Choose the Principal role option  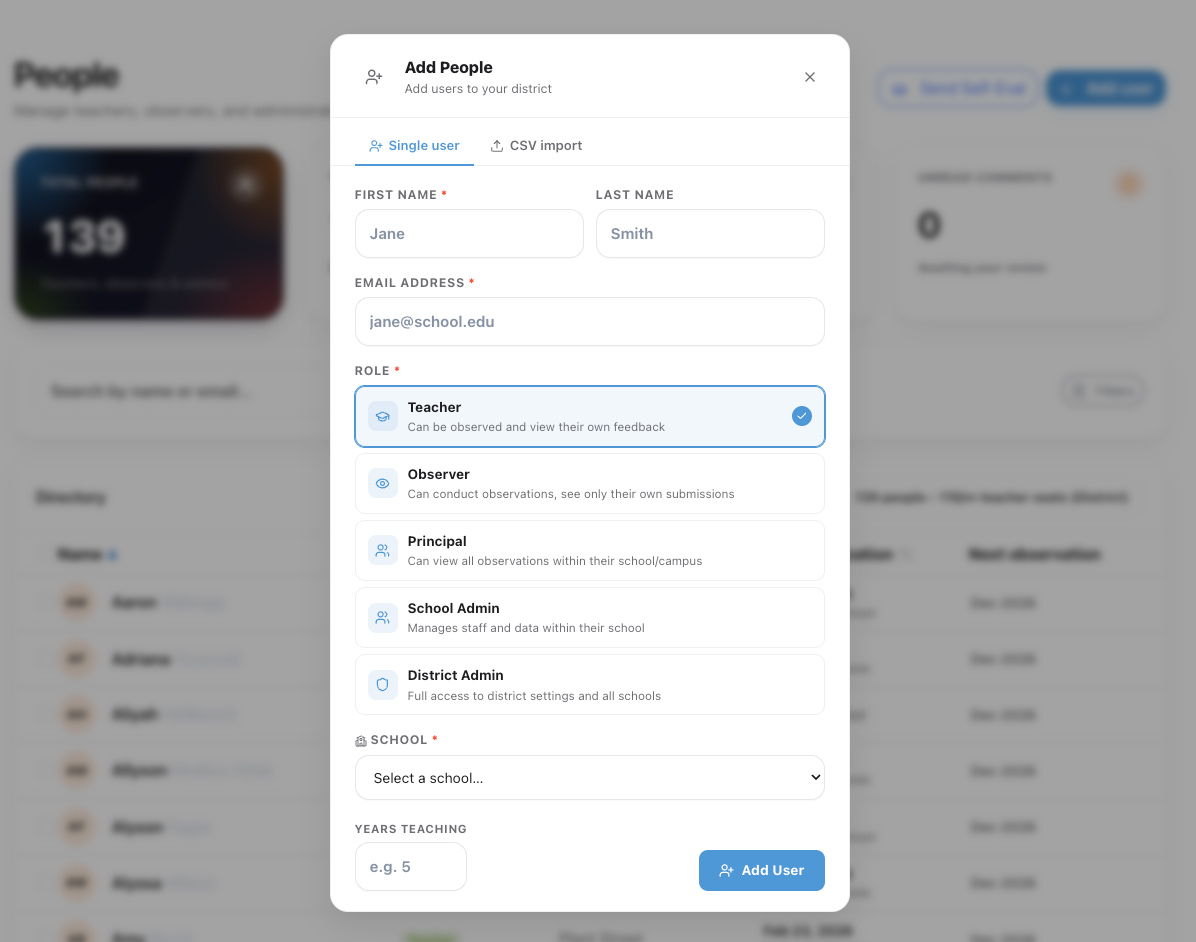590,551
